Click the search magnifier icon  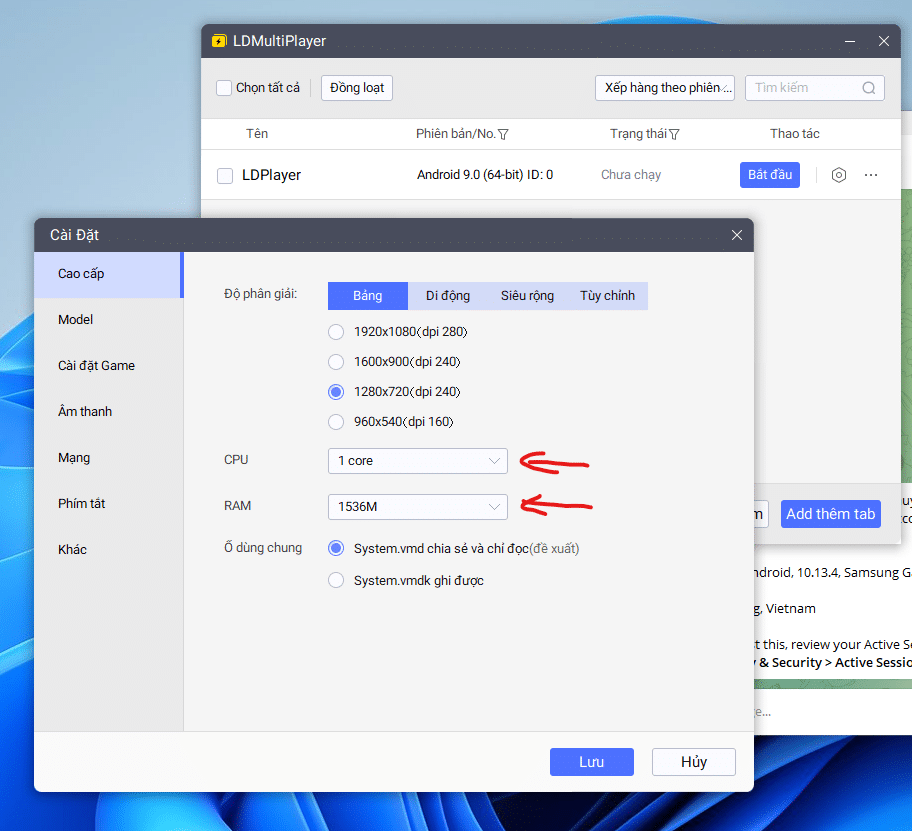pos(868,88)
